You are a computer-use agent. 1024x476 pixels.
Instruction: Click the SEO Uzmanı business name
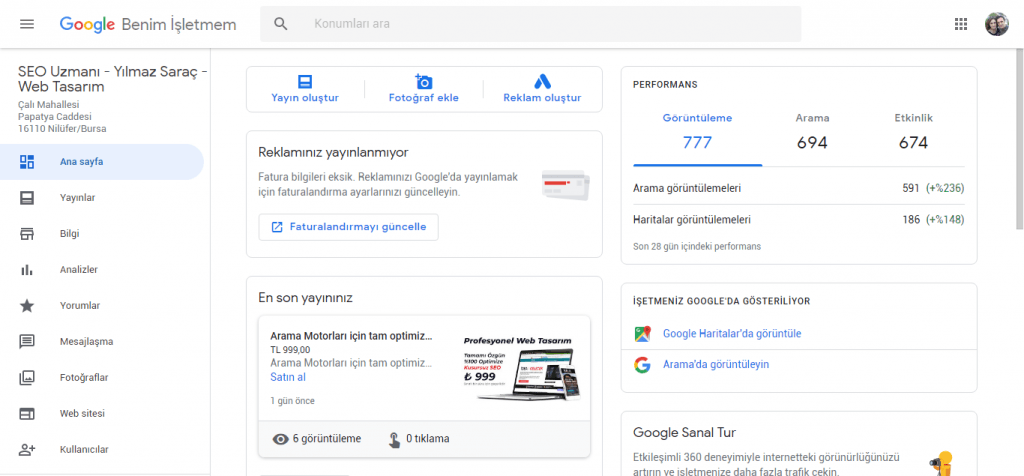(112, 79)
